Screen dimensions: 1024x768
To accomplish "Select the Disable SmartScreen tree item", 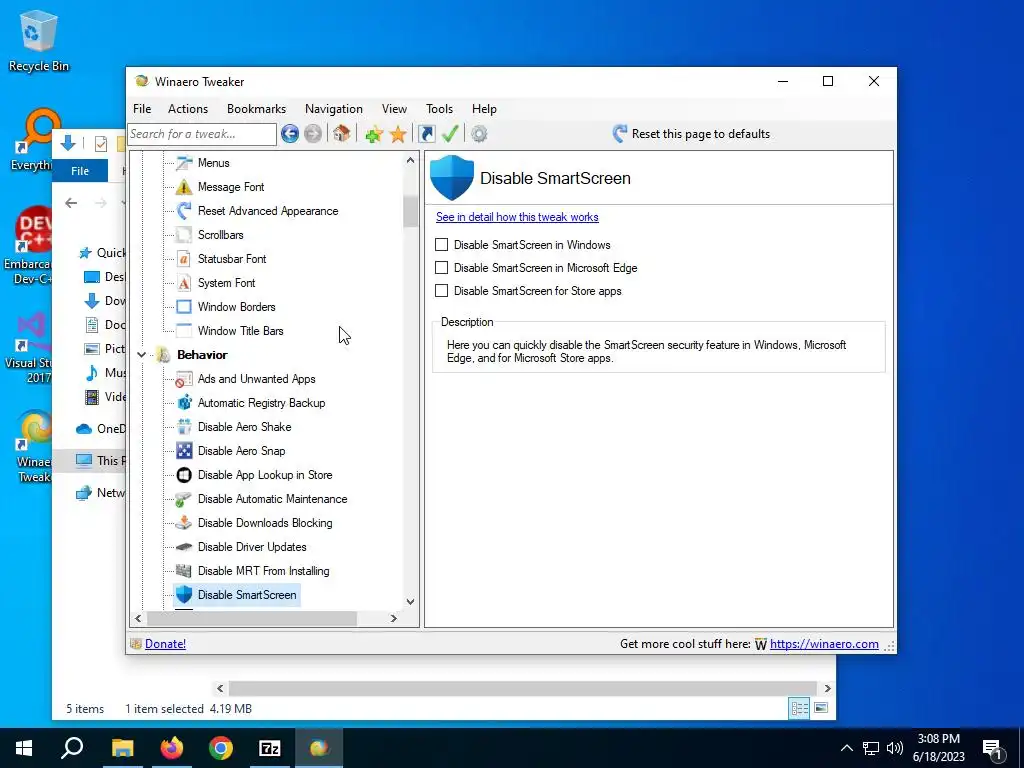I will click(x=247, y=595).
